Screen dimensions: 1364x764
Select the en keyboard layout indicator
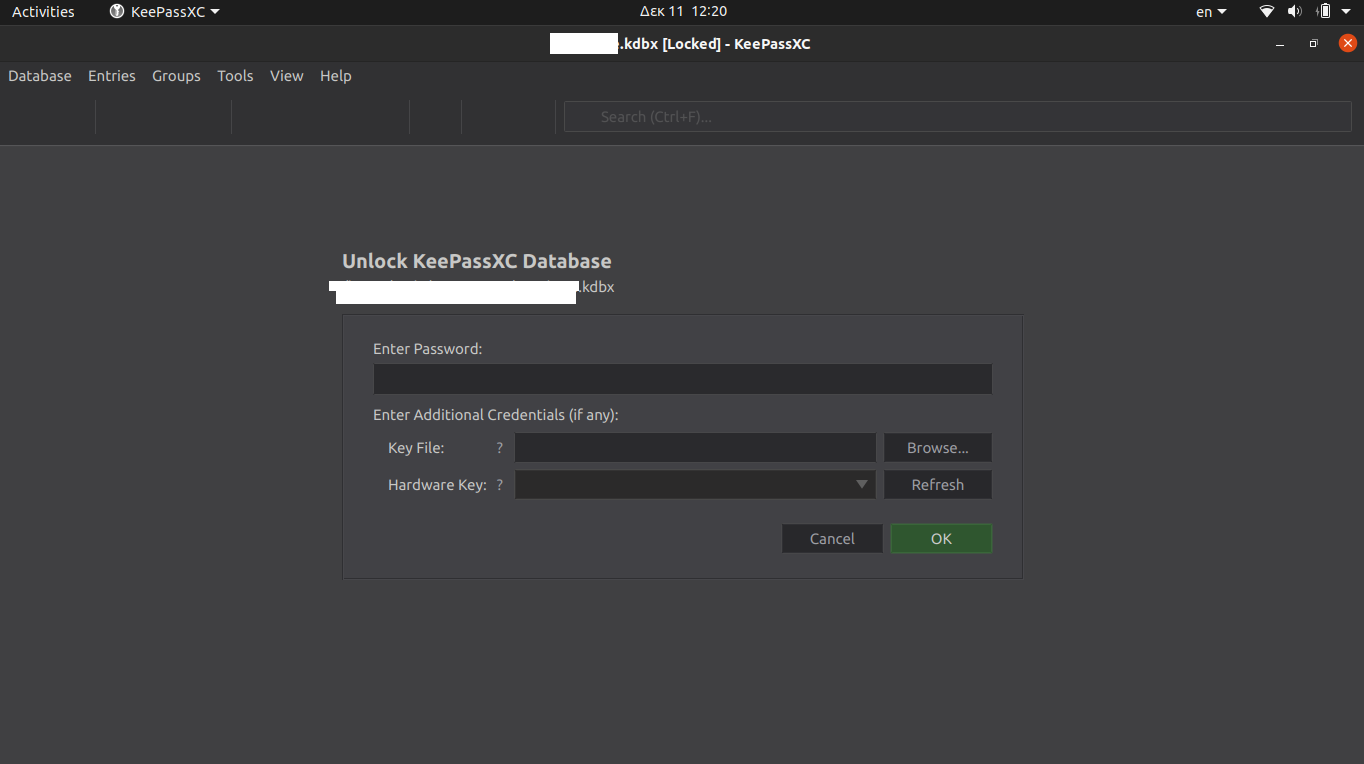(x=1203, y=11)
